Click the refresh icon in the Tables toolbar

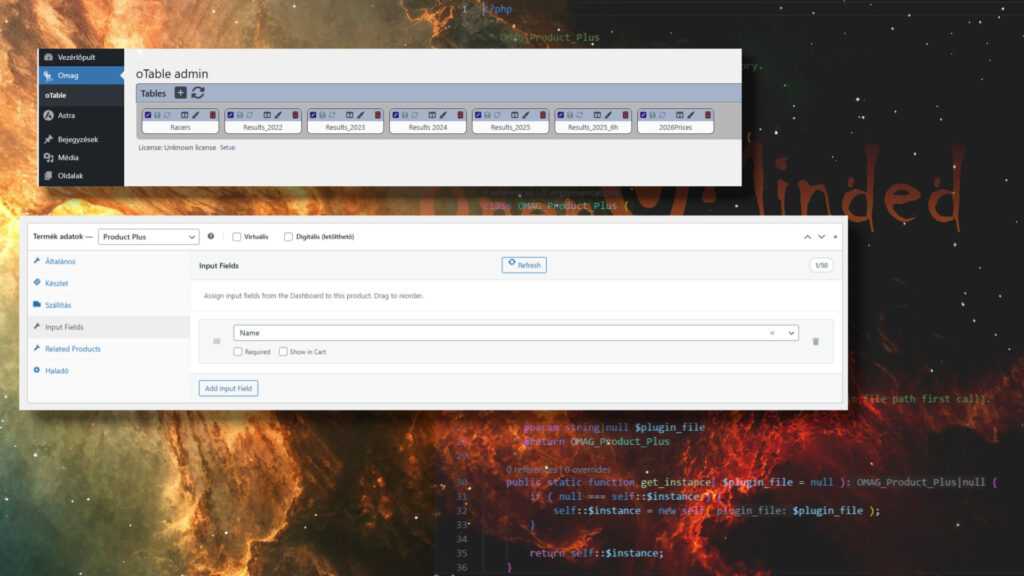pos(197,92)
